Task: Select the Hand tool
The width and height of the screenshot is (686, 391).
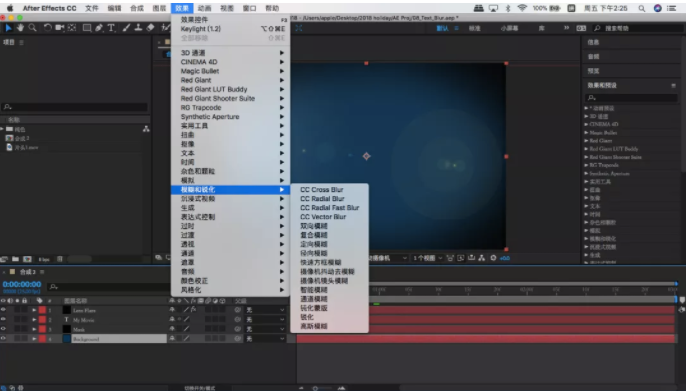Action: coord(20,28)
